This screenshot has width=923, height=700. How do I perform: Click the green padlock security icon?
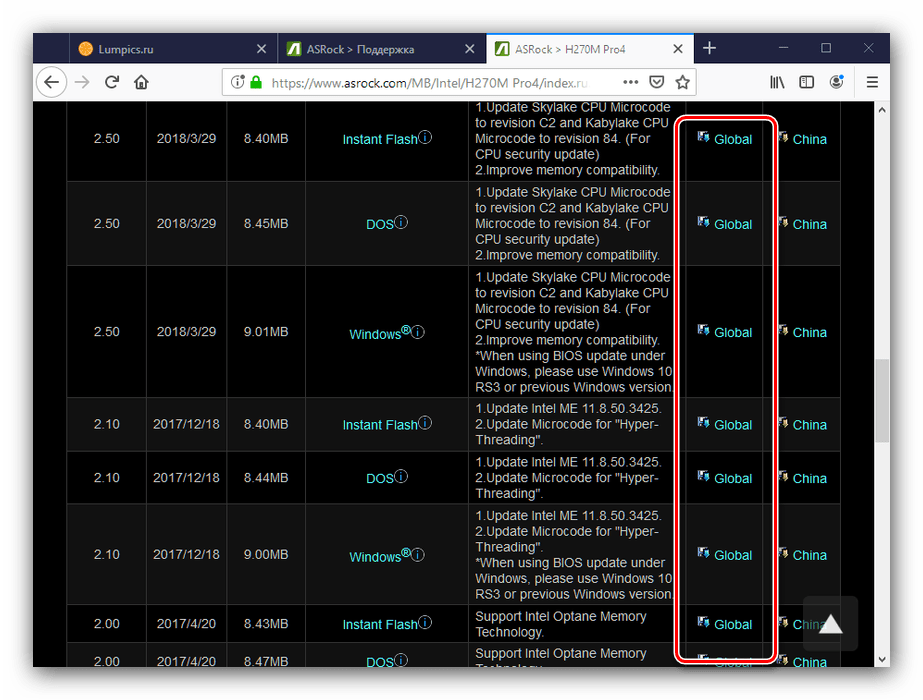255,82
